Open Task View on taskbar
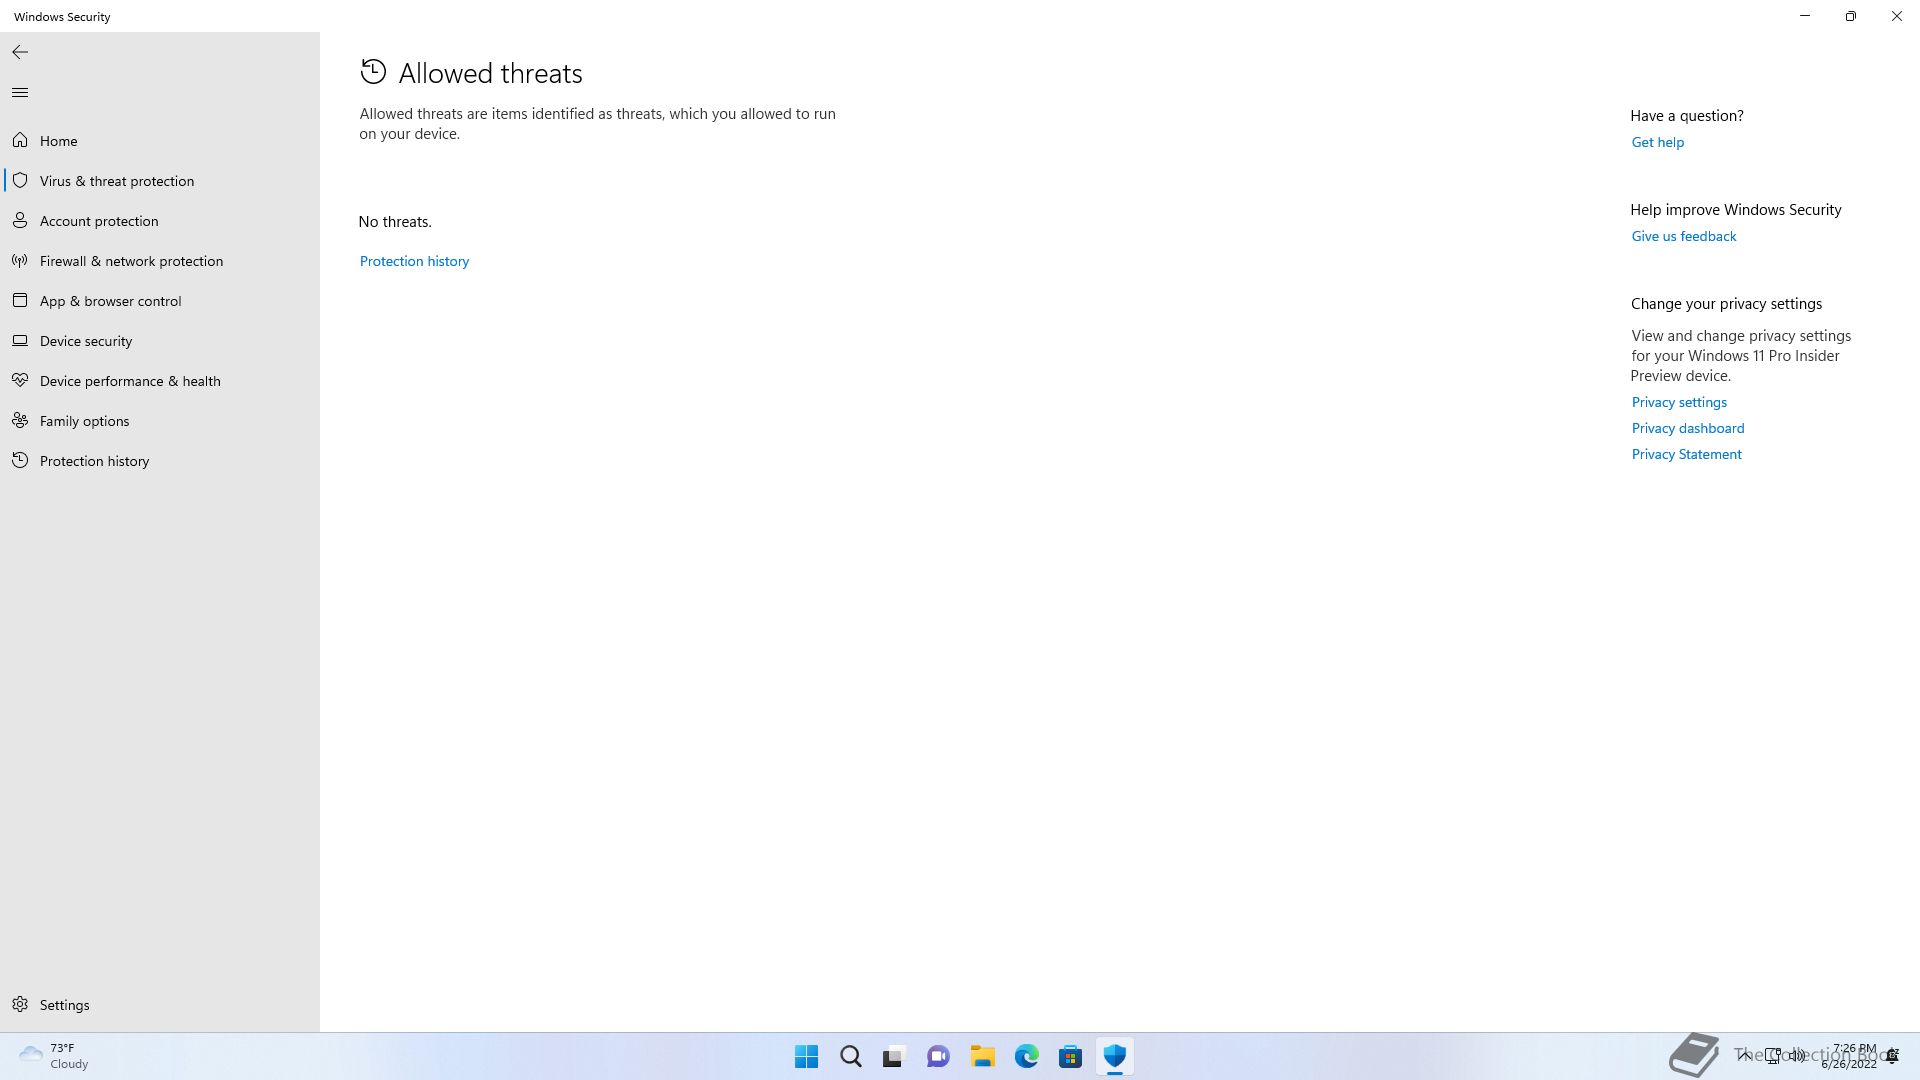Screen dimensions: 1920x1080 pyautogui.click(x=894, y=1056)
